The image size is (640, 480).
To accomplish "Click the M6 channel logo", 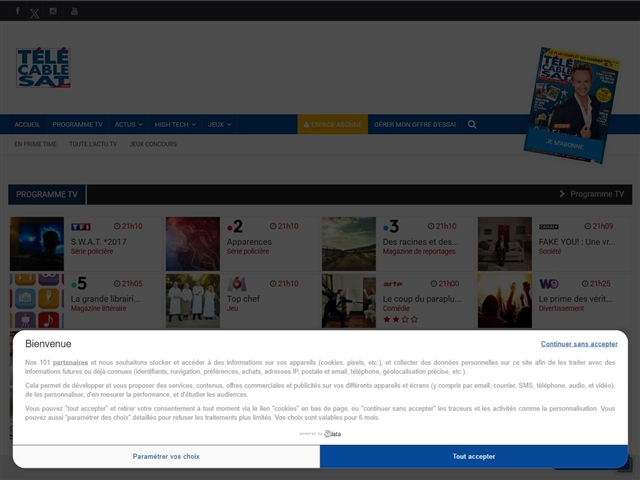I will (237, 283).
